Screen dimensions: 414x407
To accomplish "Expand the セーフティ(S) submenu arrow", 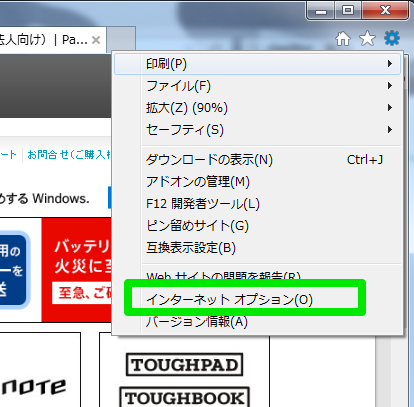I will point(389,130).
